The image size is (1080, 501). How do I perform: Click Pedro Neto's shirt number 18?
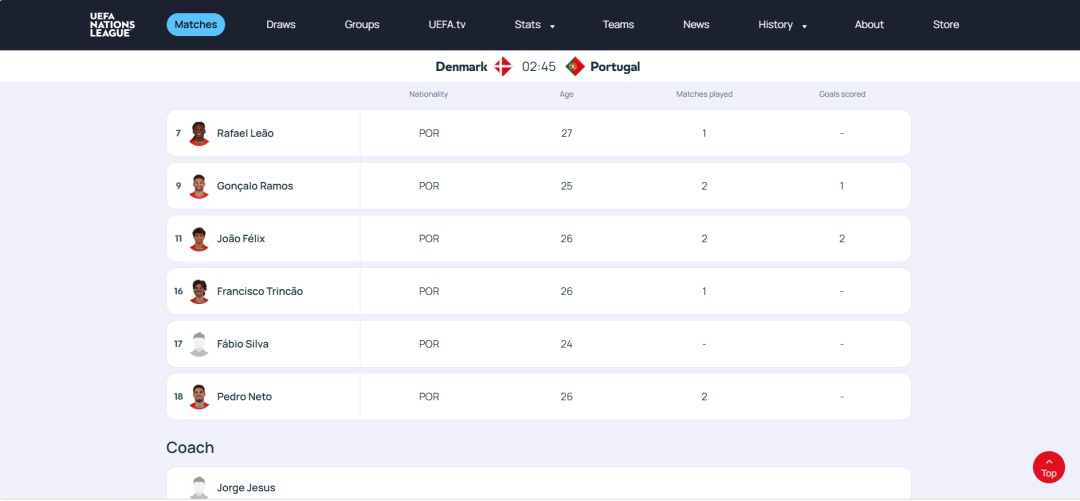(x=178, y=397)
